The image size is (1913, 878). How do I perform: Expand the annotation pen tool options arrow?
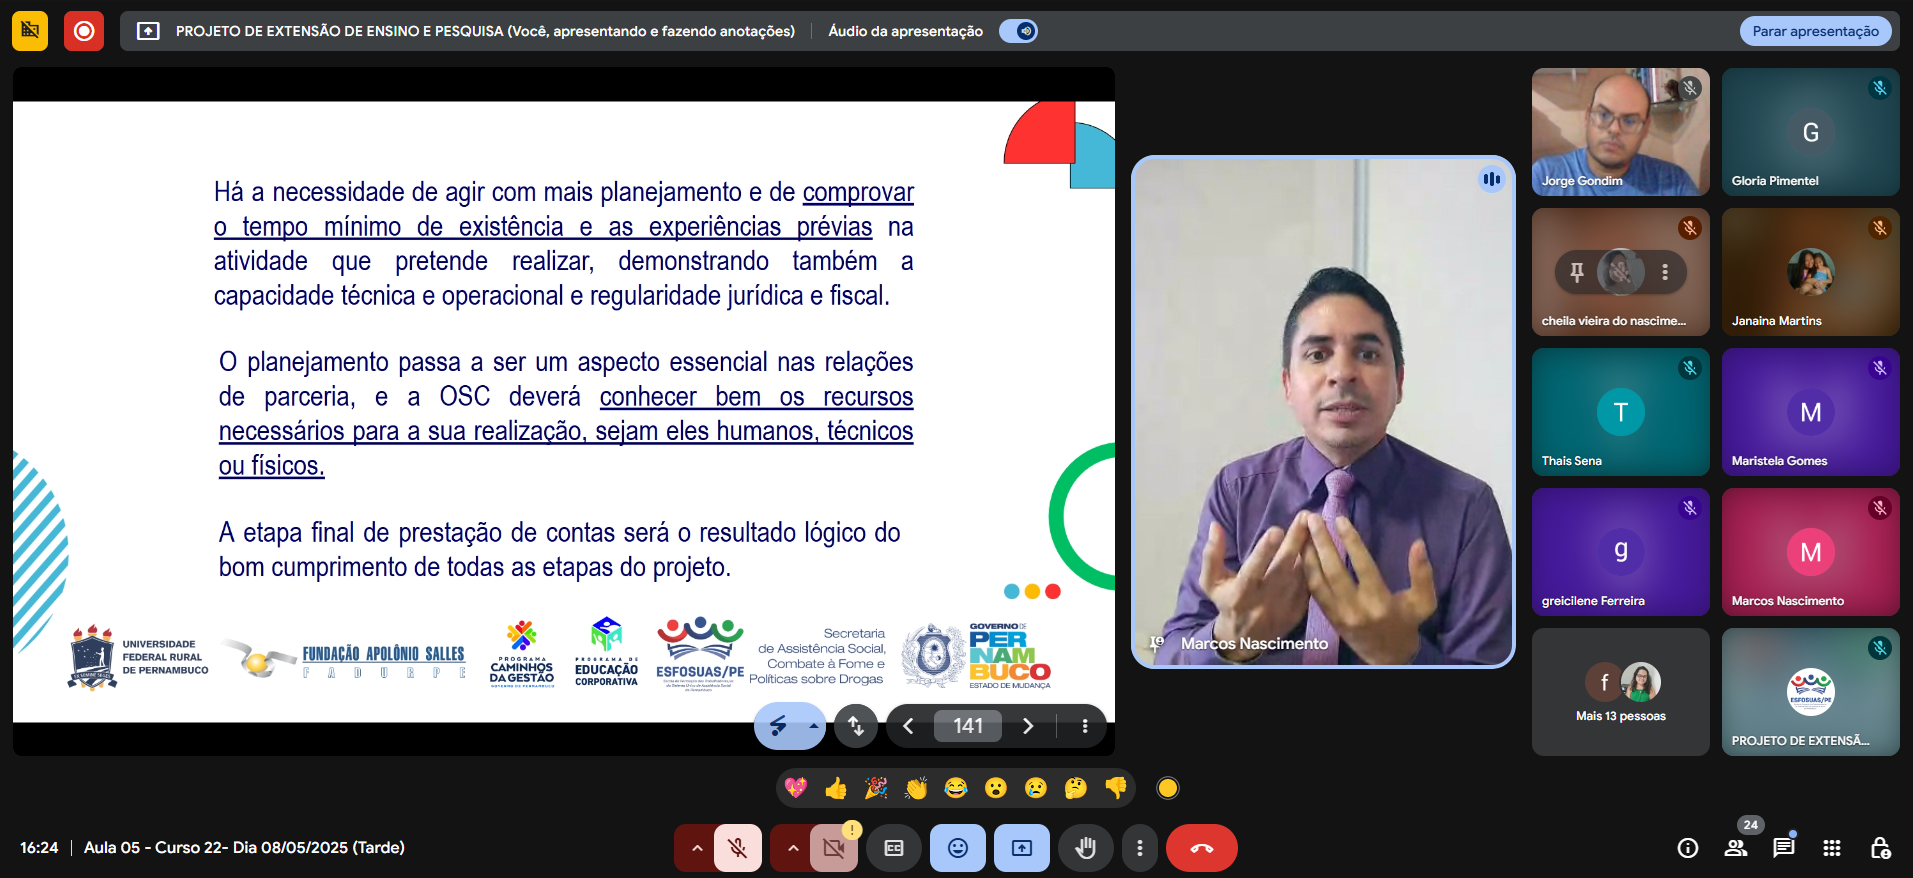pos(814,727)
